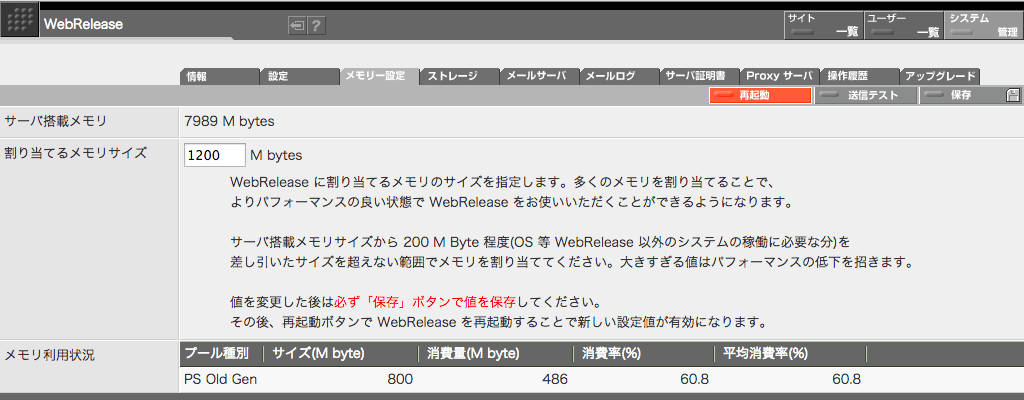Click the サイズ(M byte) column header
Image resolution: width=1024 pixels, height=400 pixels.
point(318,354)
